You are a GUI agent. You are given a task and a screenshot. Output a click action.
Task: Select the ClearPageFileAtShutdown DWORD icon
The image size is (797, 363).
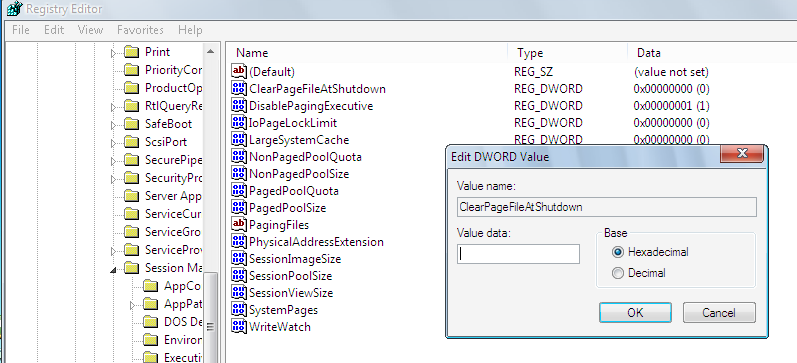click(238, 88)
